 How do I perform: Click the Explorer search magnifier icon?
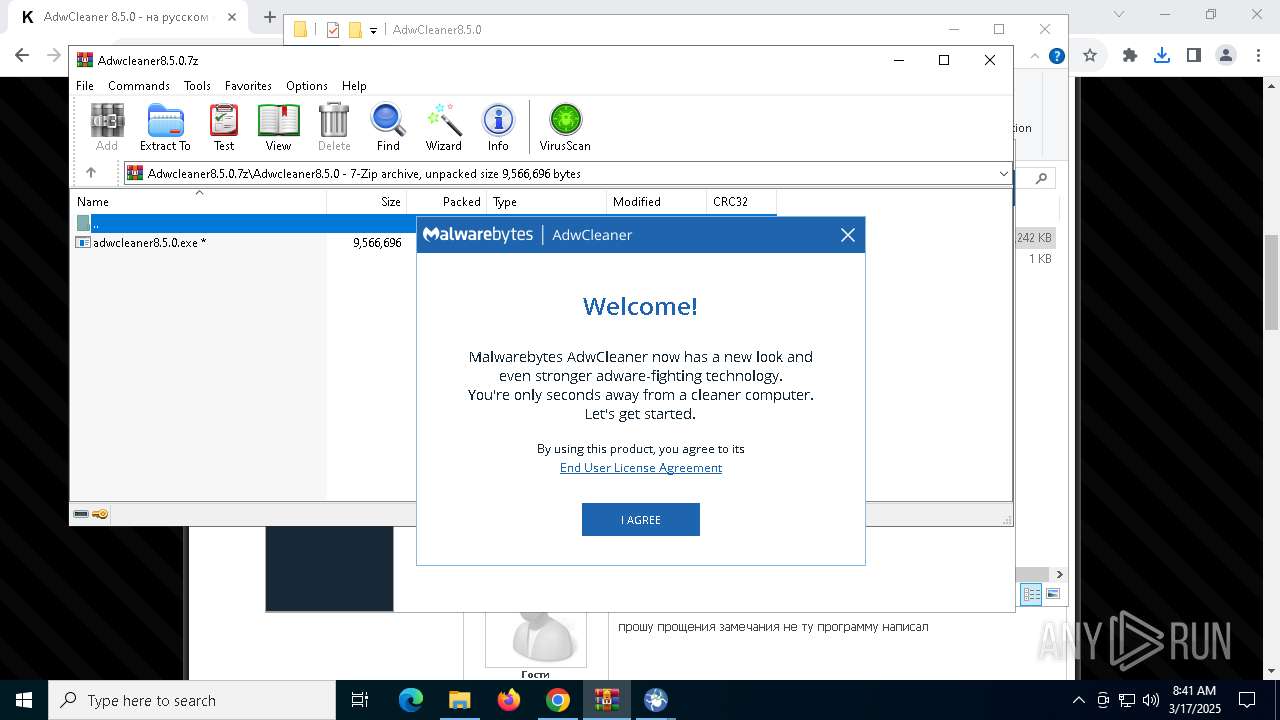pos(1041,178)
